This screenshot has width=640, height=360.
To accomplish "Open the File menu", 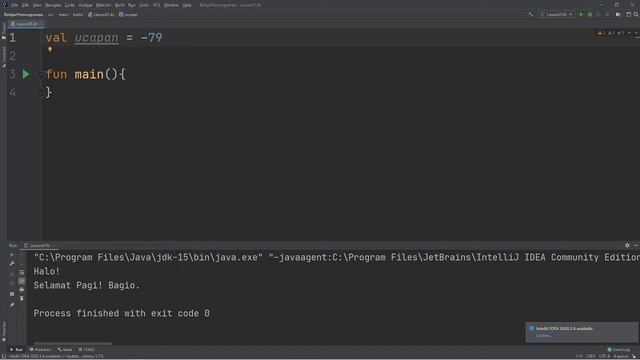I will pos(15,5).
